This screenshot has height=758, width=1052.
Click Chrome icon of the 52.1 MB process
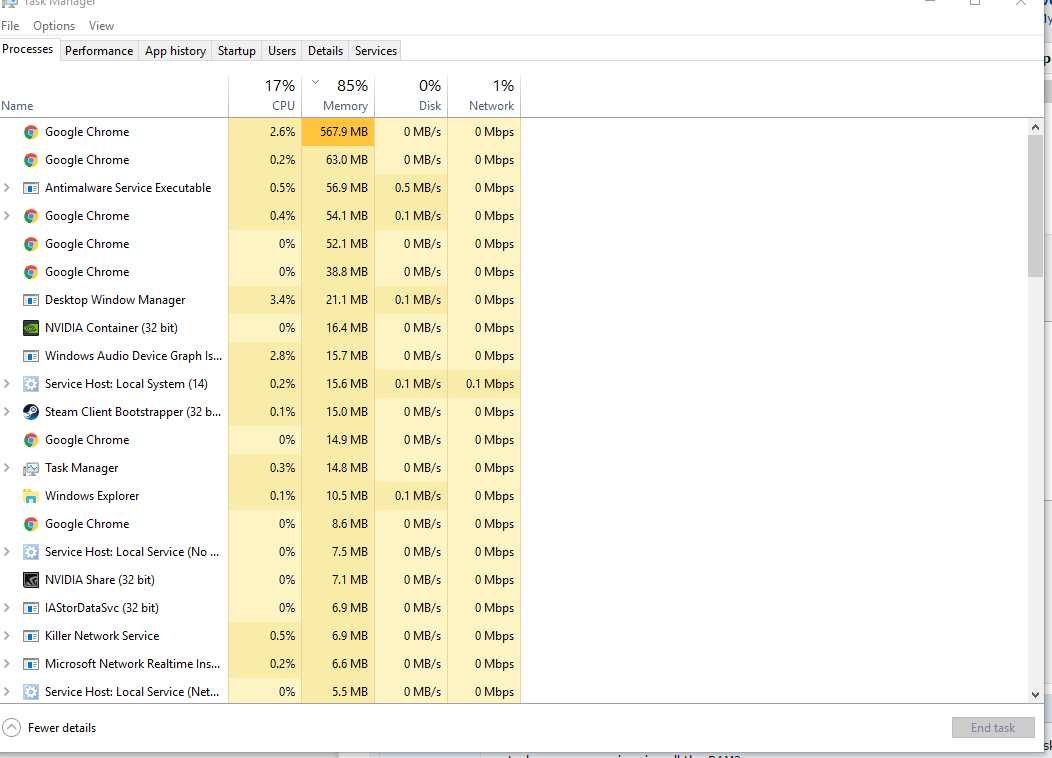31,244
